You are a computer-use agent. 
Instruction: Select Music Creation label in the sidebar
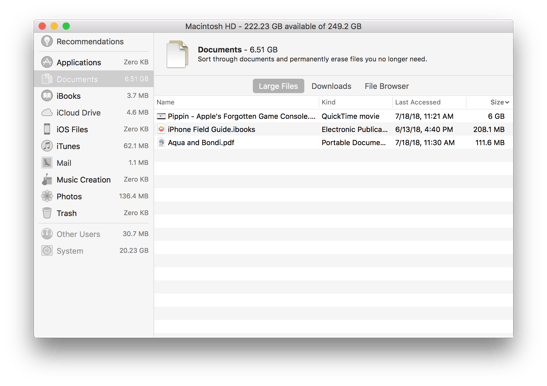click(x=84, y=180)
